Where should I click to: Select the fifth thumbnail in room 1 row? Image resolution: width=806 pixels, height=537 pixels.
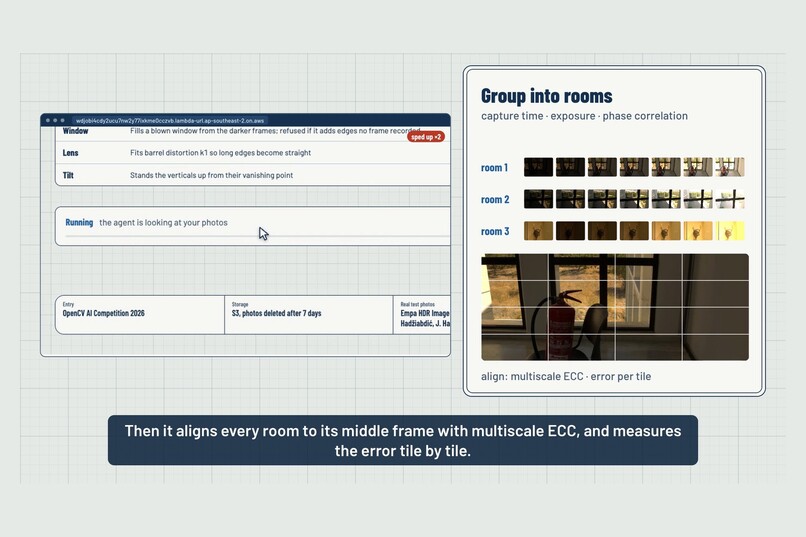[x=666, y=167]
